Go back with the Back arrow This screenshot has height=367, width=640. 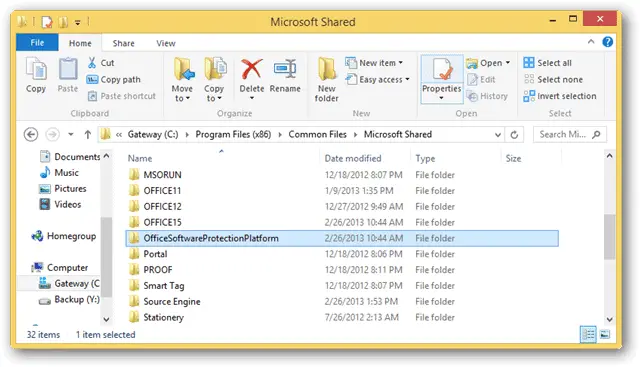point(31,134)
